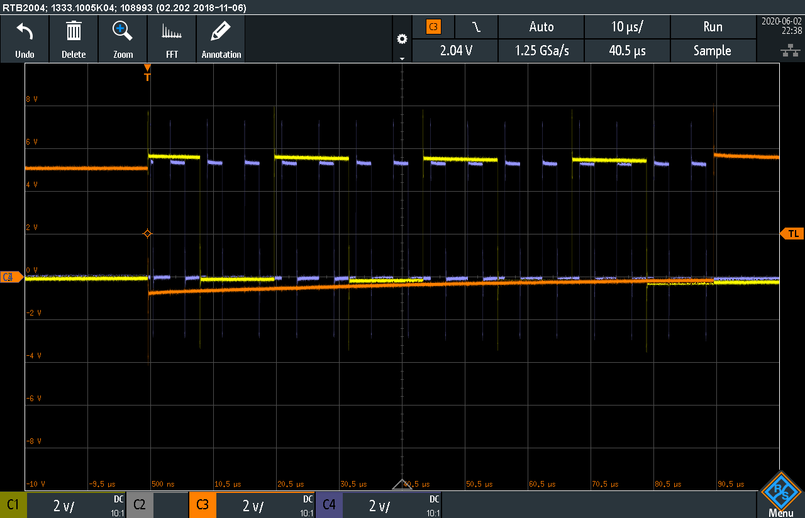Viewport: 805px width, 518px height.
Task: Click the 8 V vertical axis label
Action: pos(32,99)
